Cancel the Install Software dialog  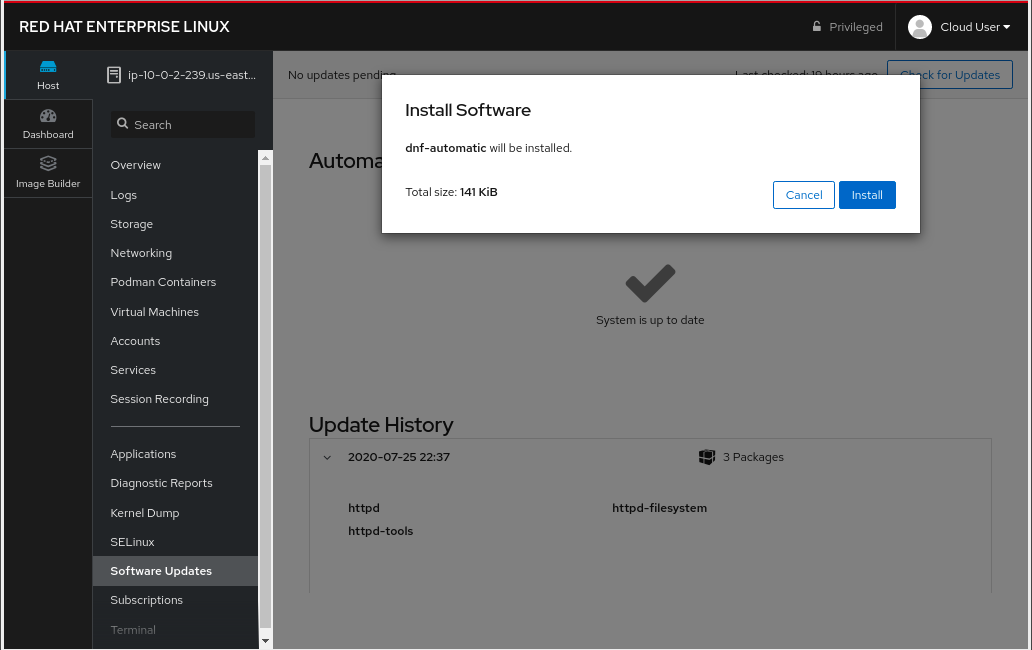click(x=804, y=195)
